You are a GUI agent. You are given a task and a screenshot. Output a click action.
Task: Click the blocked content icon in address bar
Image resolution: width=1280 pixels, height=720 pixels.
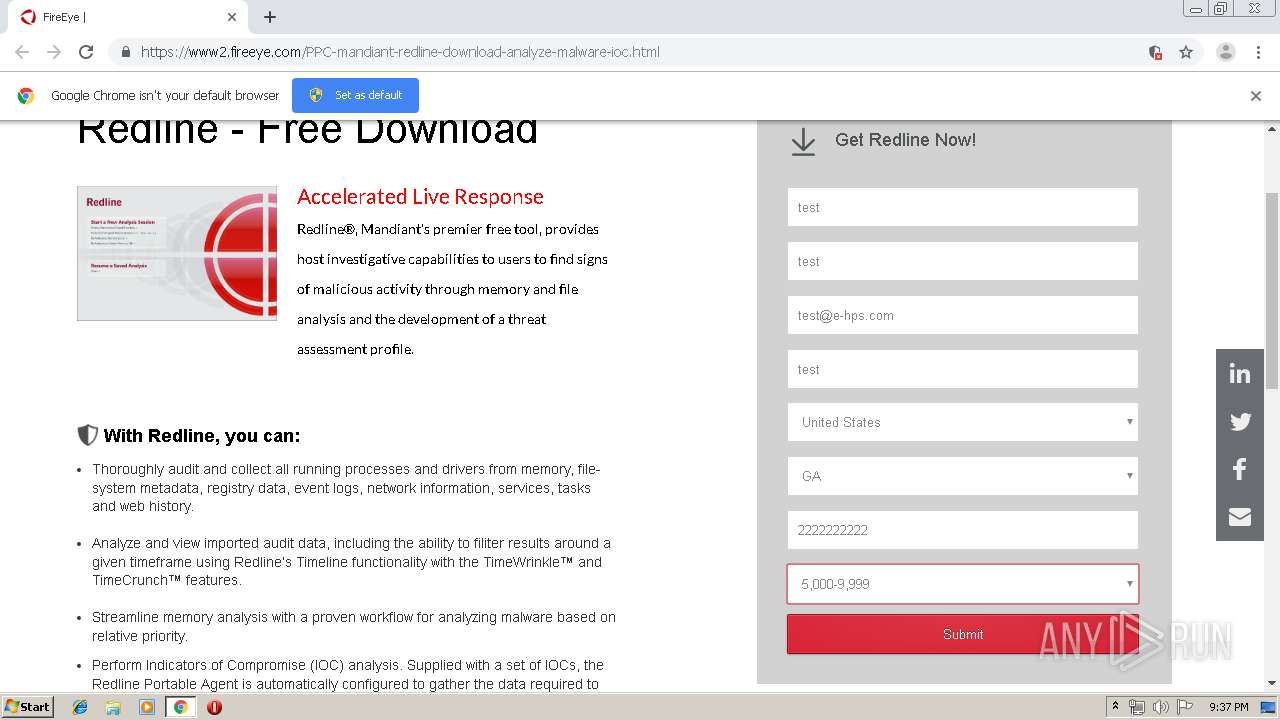[x=1155, y=52]
